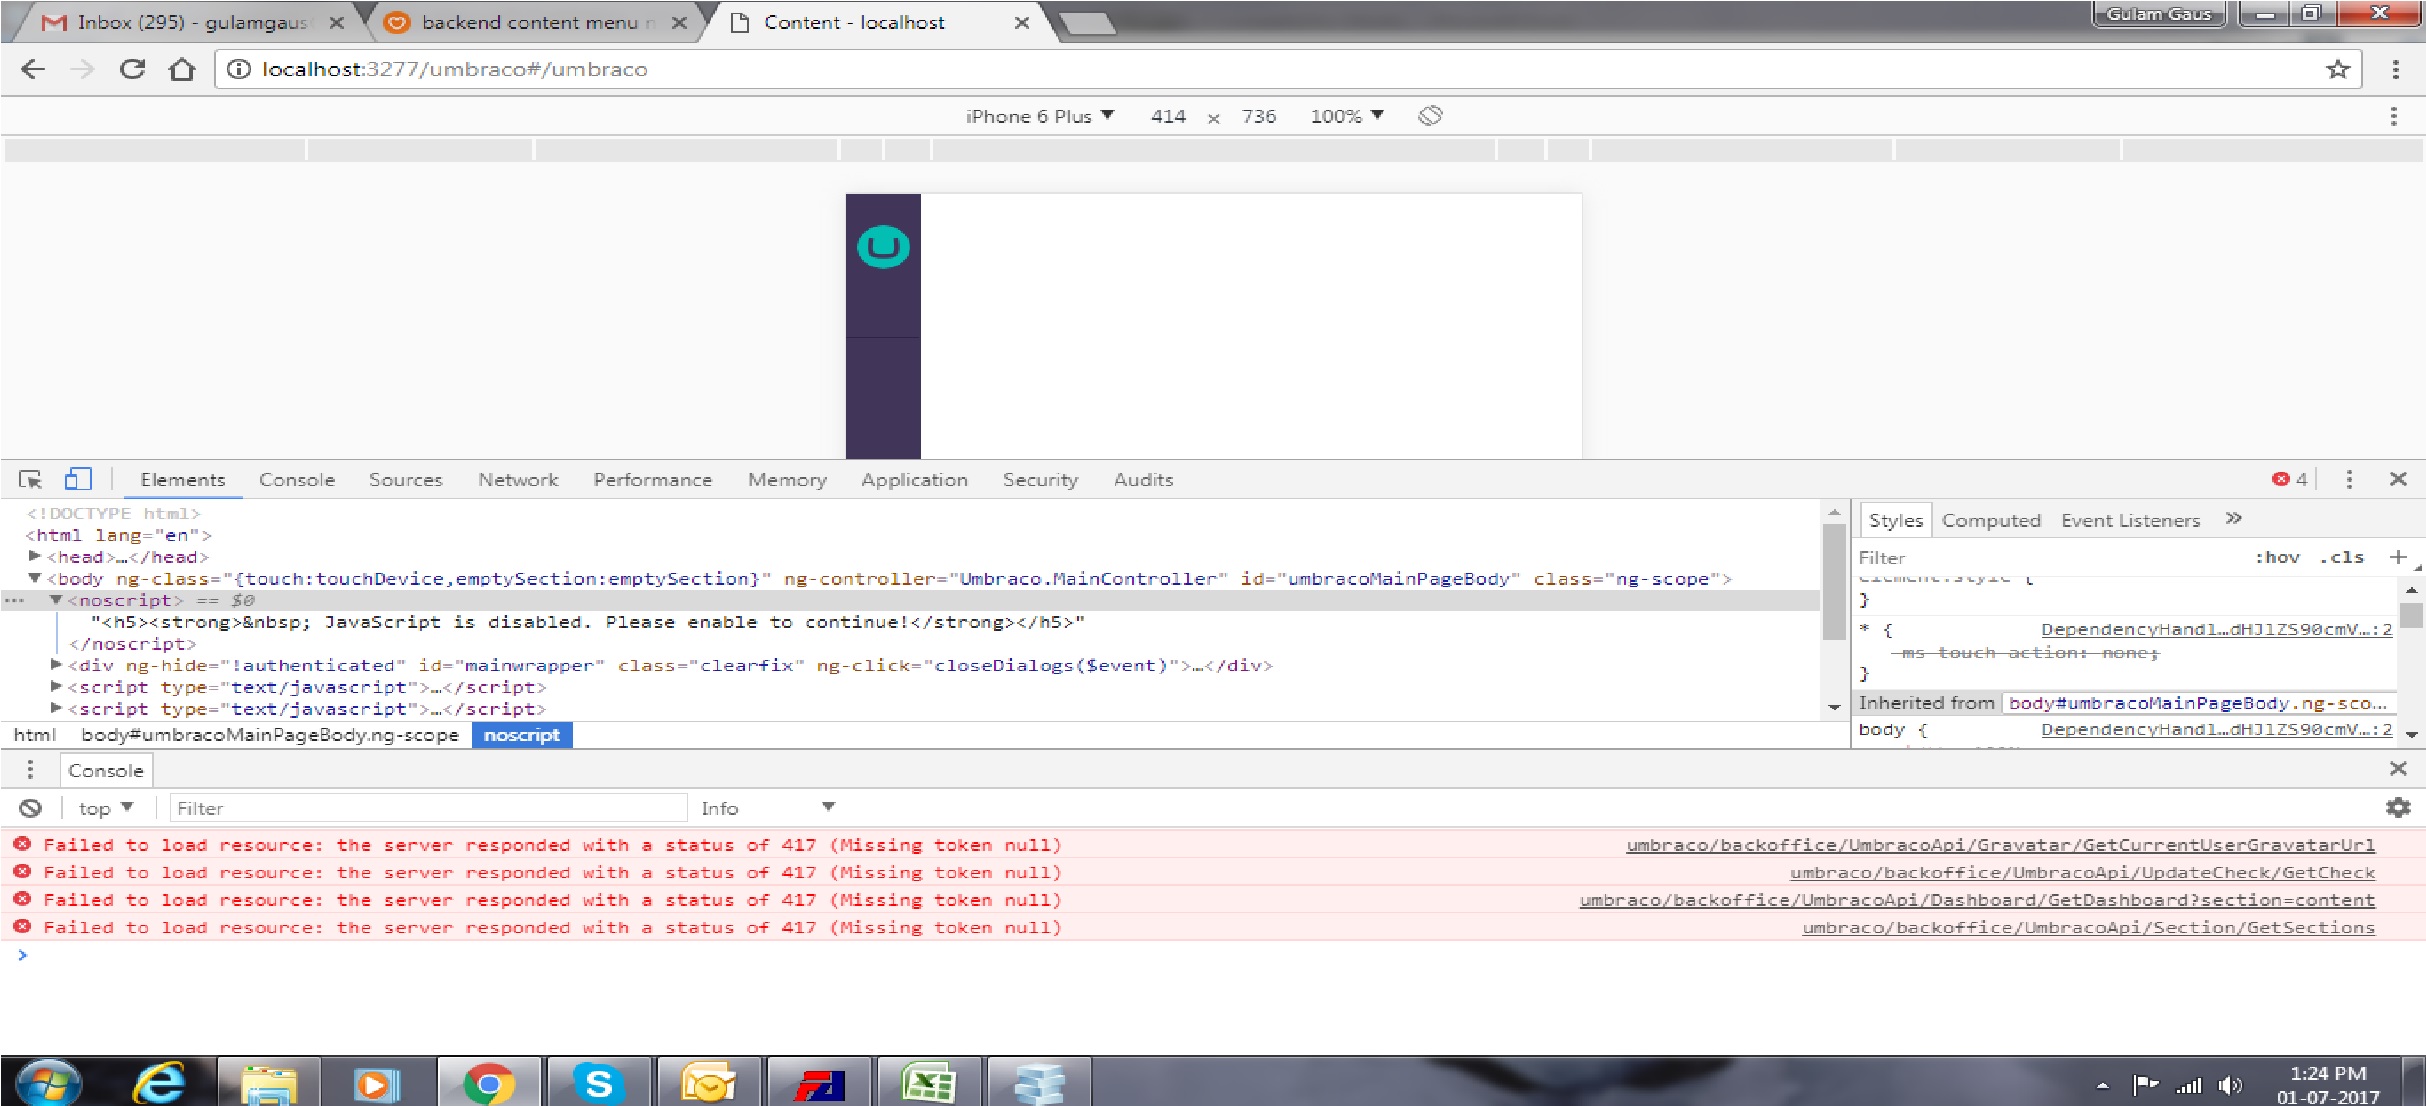
Task: Open Console settings gear icon
Action: (x=2398, y=807)
